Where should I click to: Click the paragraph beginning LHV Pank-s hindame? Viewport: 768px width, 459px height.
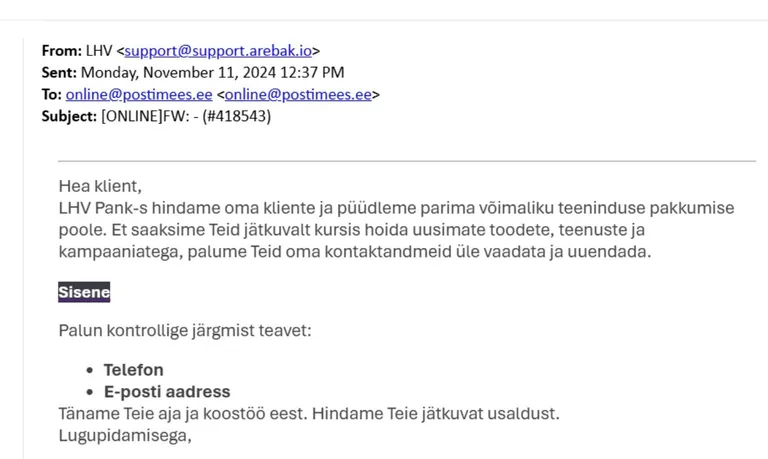click(396, 230)
